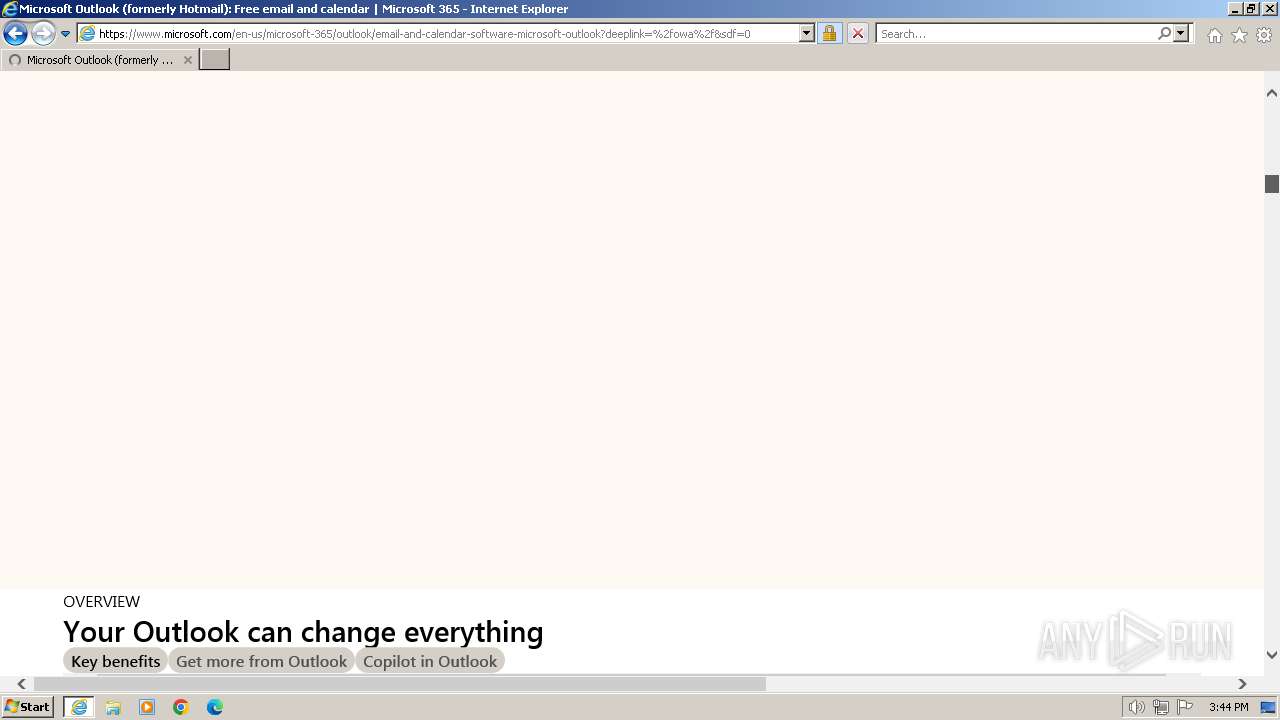Screen dimensions: 1280x720
Task: Show the clock reading 3:44 PM
Action: point(1228,707)
